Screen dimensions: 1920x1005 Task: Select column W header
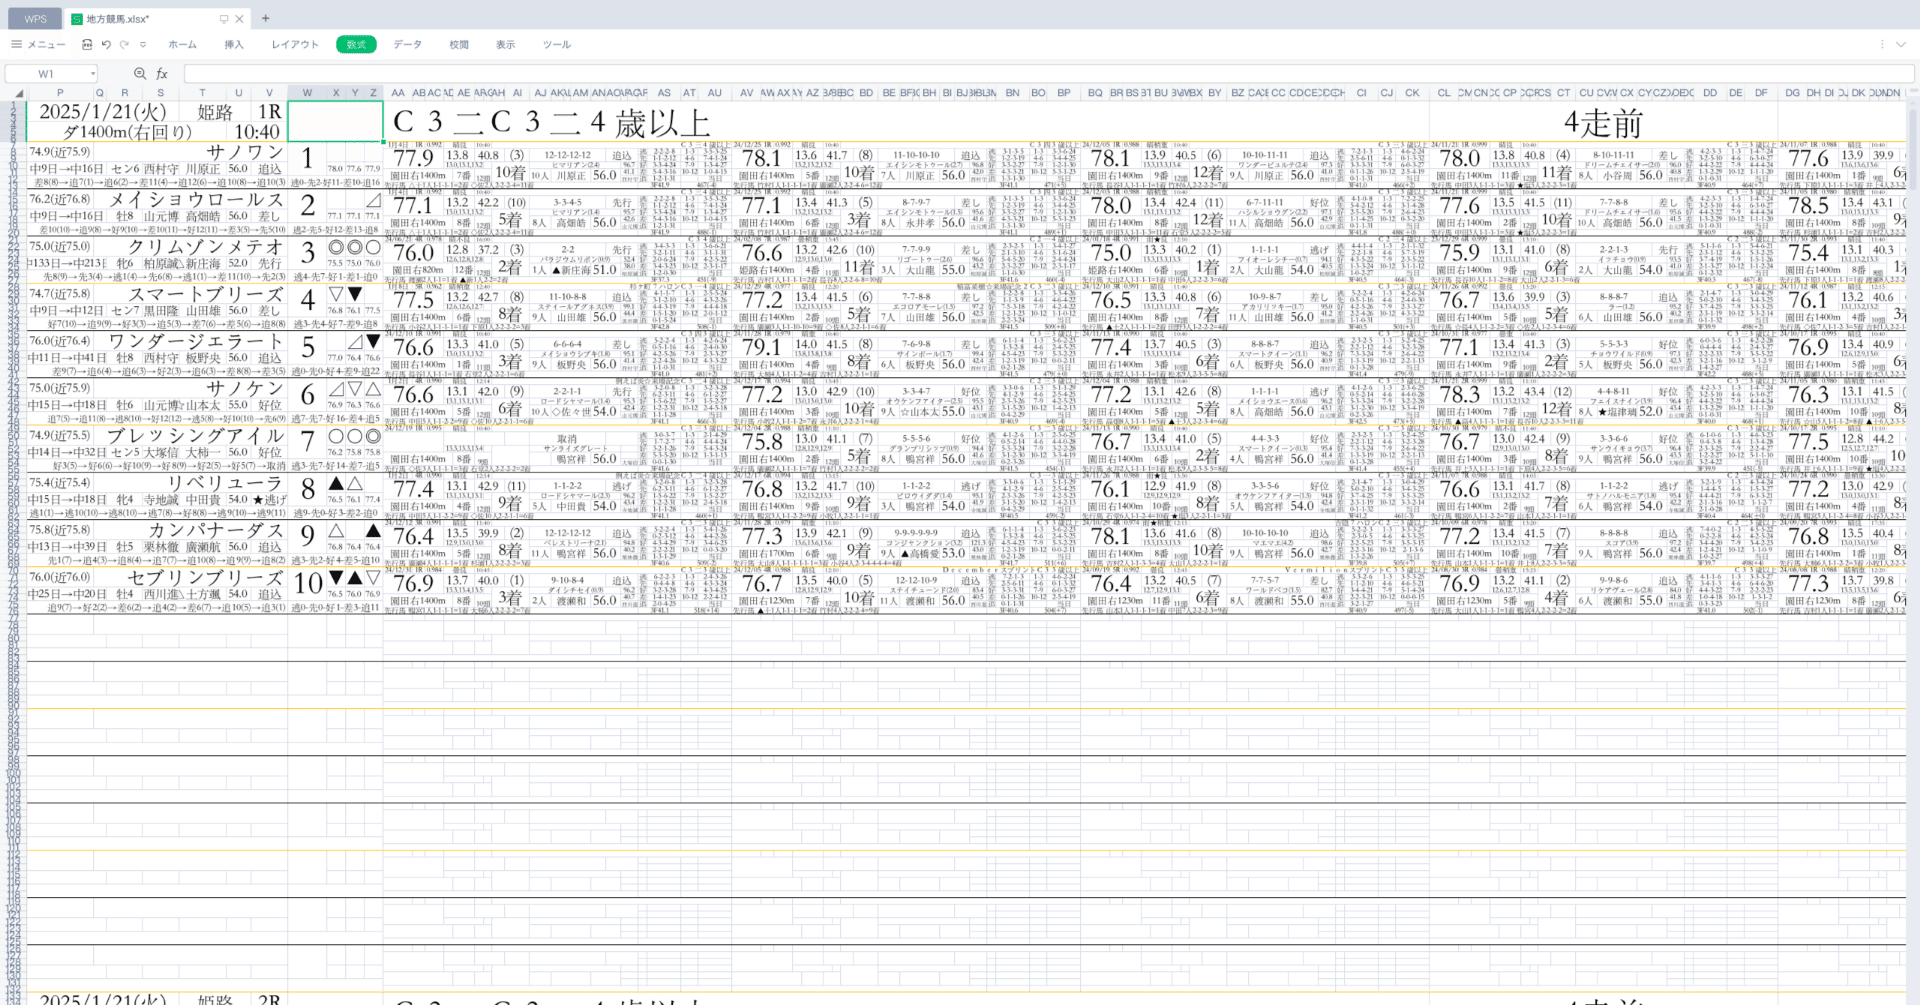307,93
